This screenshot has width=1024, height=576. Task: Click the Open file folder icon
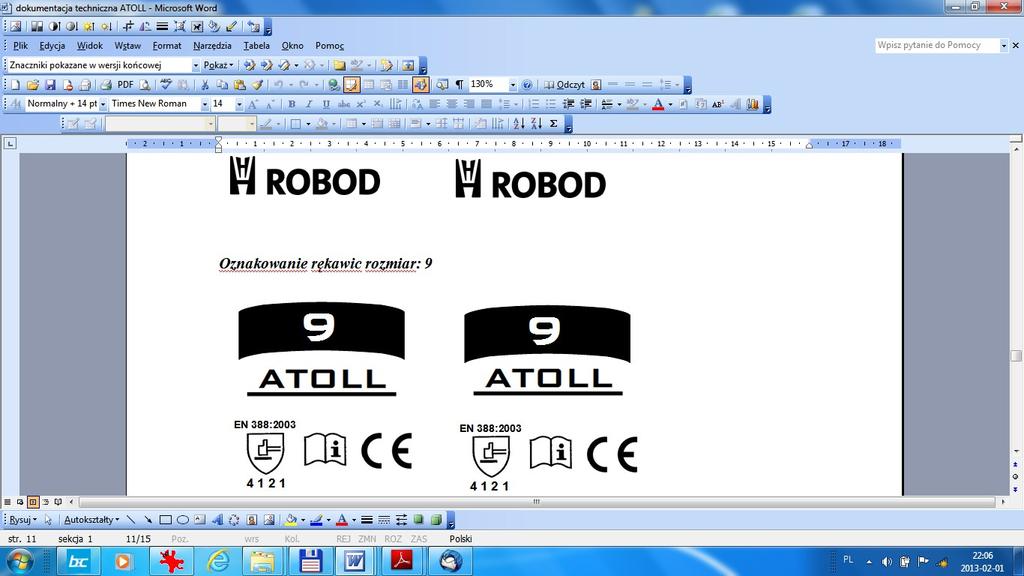[x=33, y=85]
